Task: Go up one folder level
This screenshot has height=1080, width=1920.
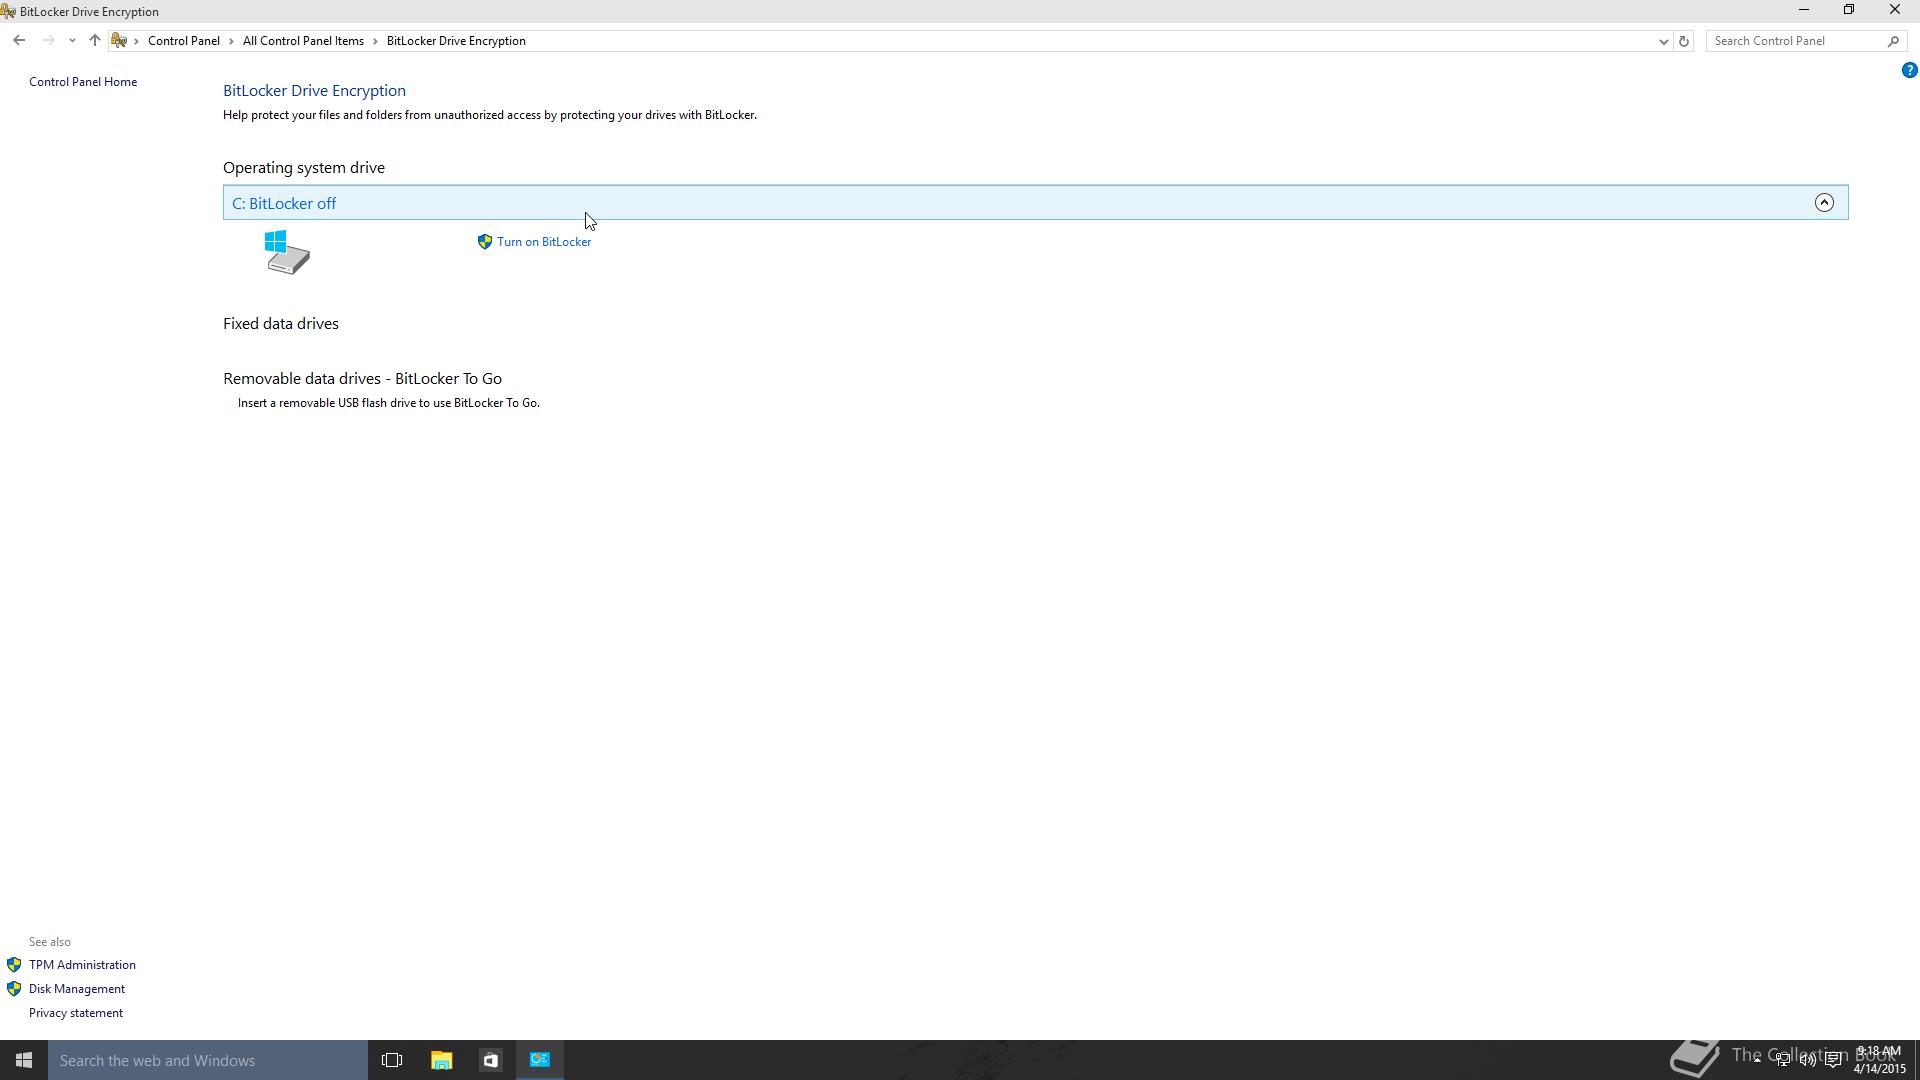Action: (95, 41)
